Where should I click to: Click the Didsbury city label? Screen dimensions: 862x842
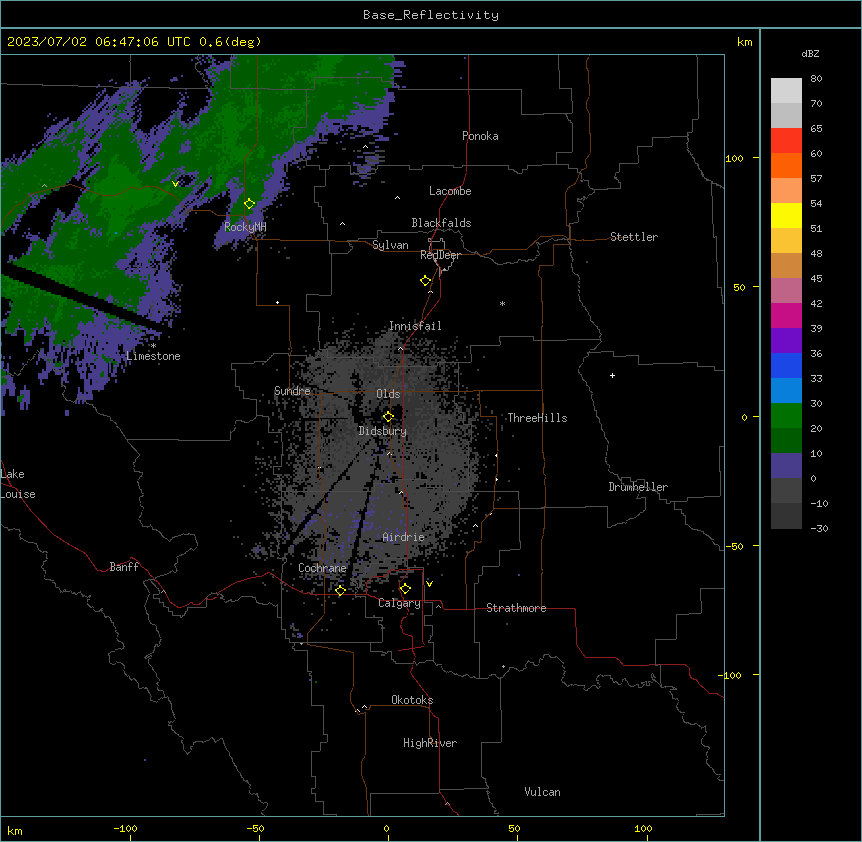(383, 431)
